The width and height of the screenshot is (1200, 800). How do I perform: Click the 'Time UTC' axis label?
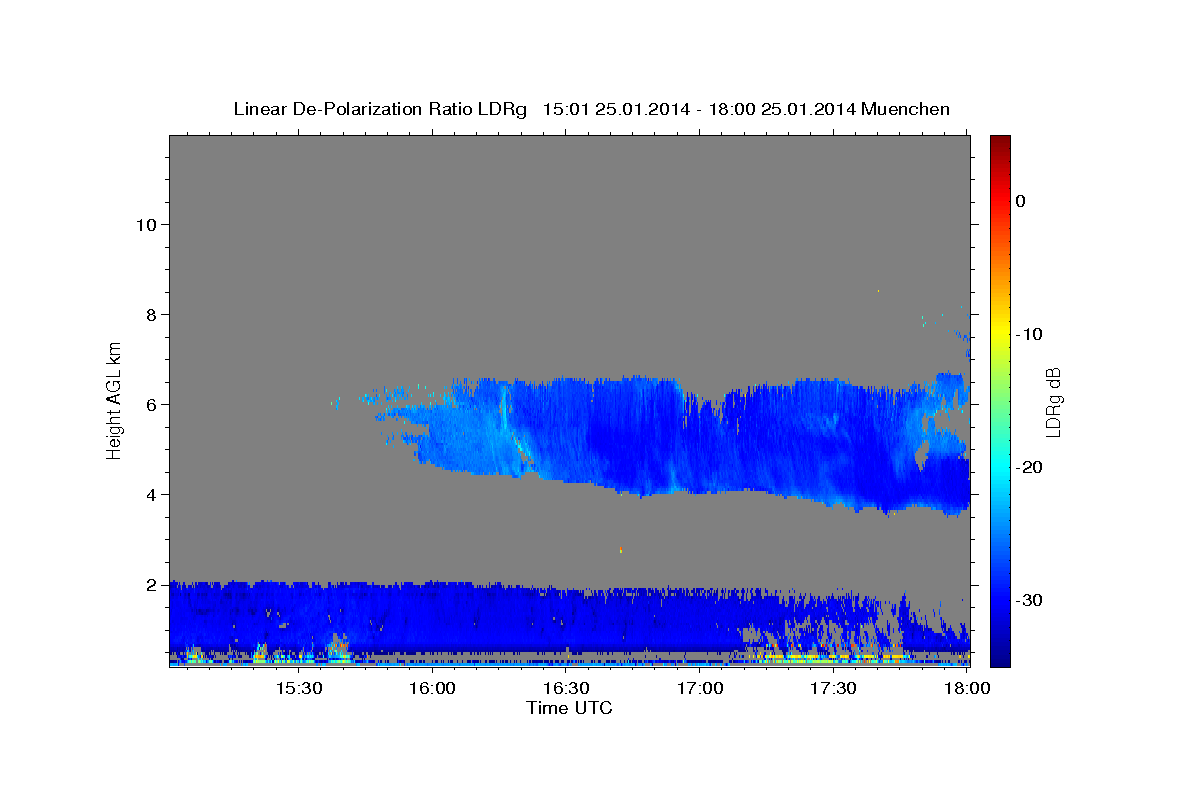569,708
